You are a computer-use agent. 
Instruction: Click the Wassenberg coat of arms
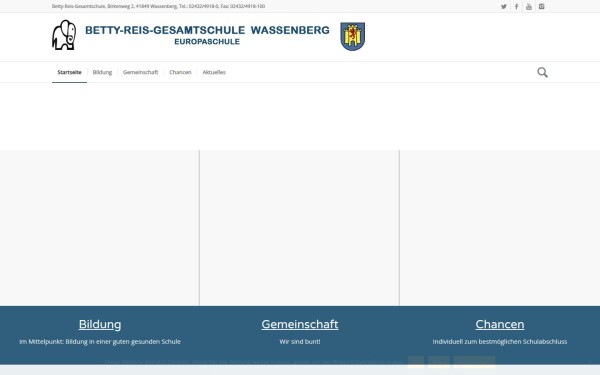tap(352, 36)
